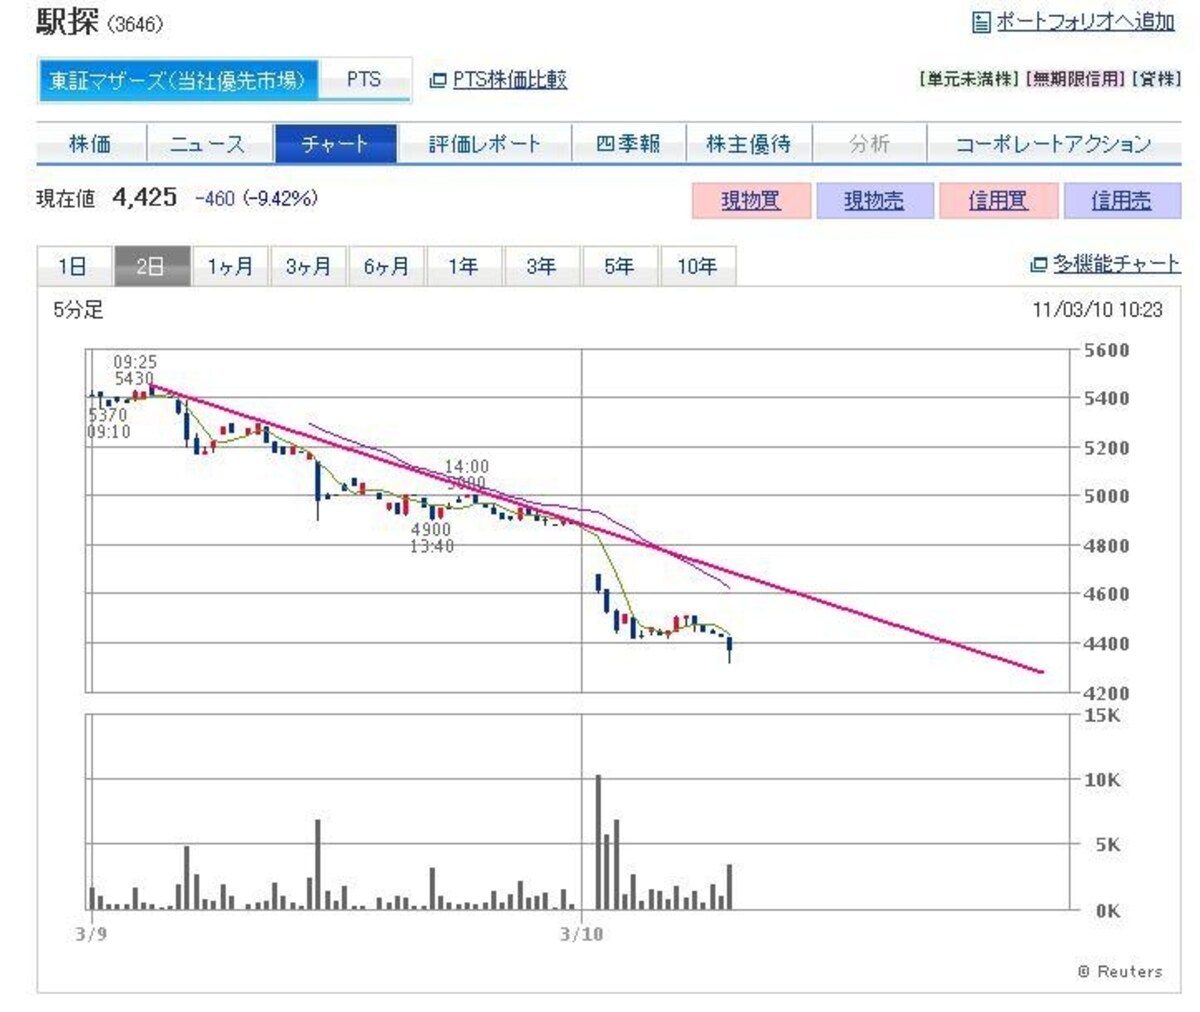Select the 6ヶ月 chart range
This screenshot has width=1200, height=1012.
(386, 267)
